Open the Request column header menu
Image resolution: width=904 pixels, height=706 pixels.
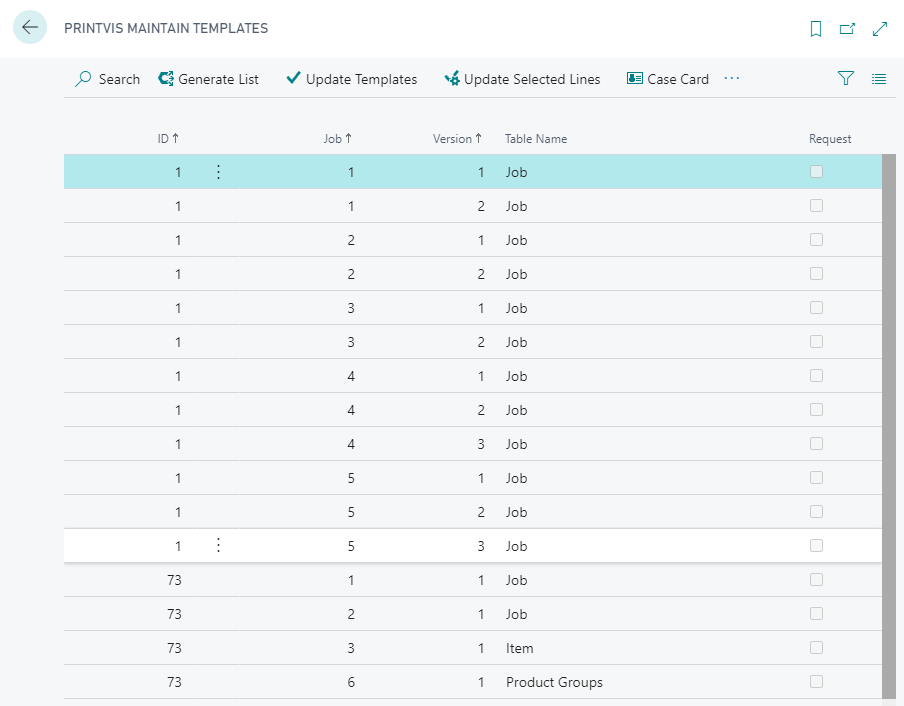coord(830,139)
